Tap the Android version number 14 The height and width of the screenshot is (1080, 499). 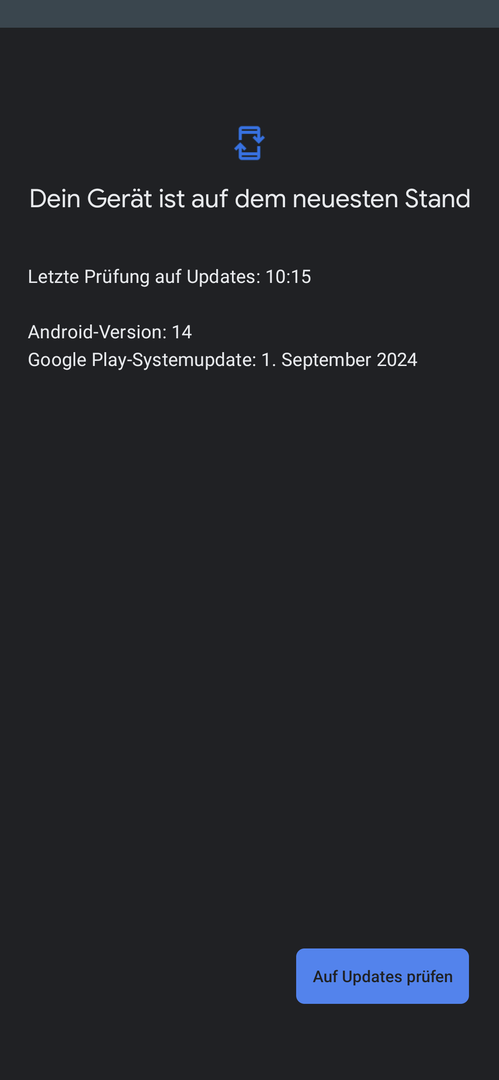(x=182, y=332)
